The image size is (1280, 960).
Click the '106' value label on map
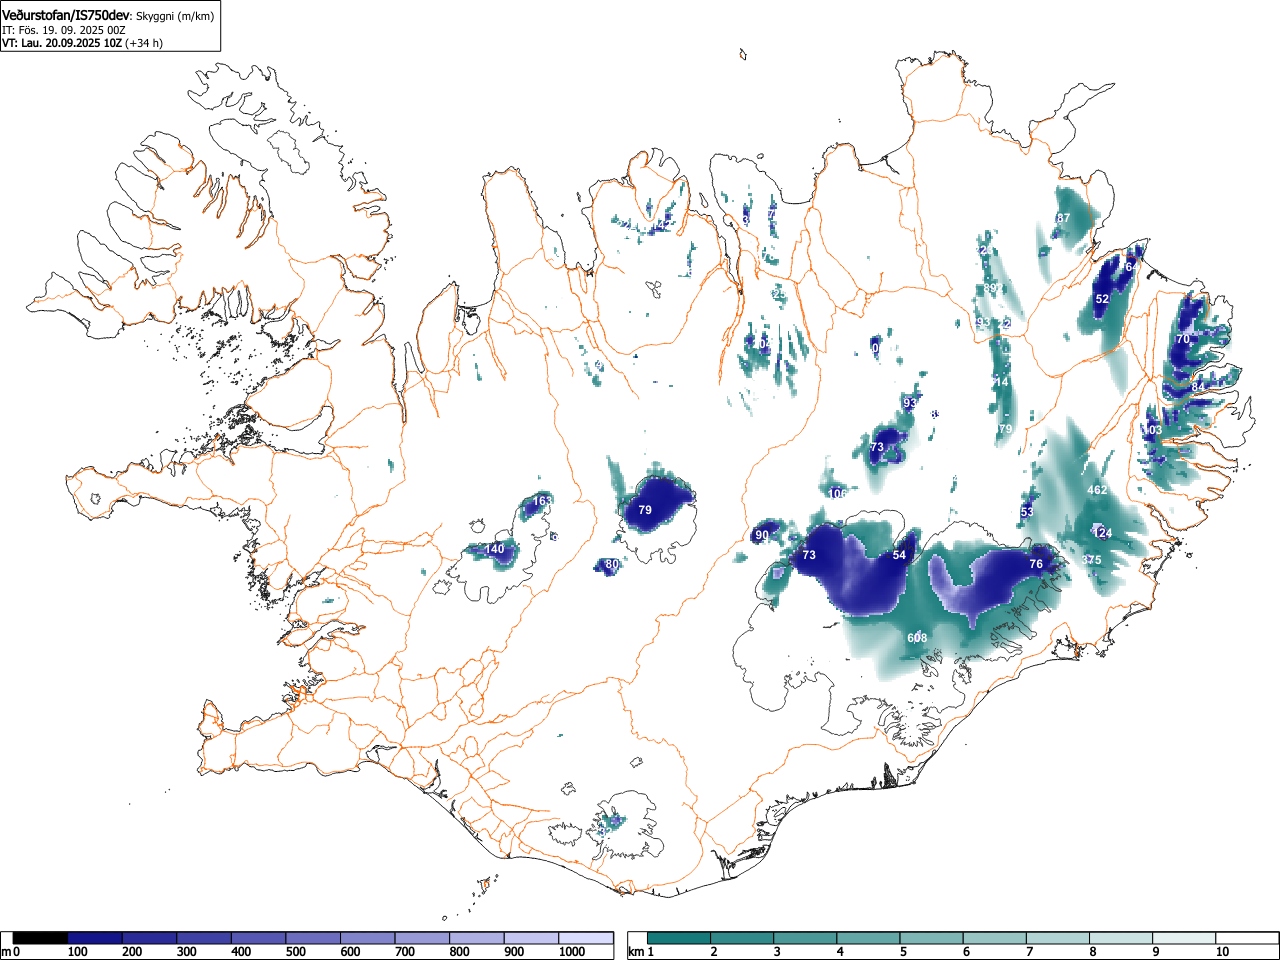coord(838,493)
